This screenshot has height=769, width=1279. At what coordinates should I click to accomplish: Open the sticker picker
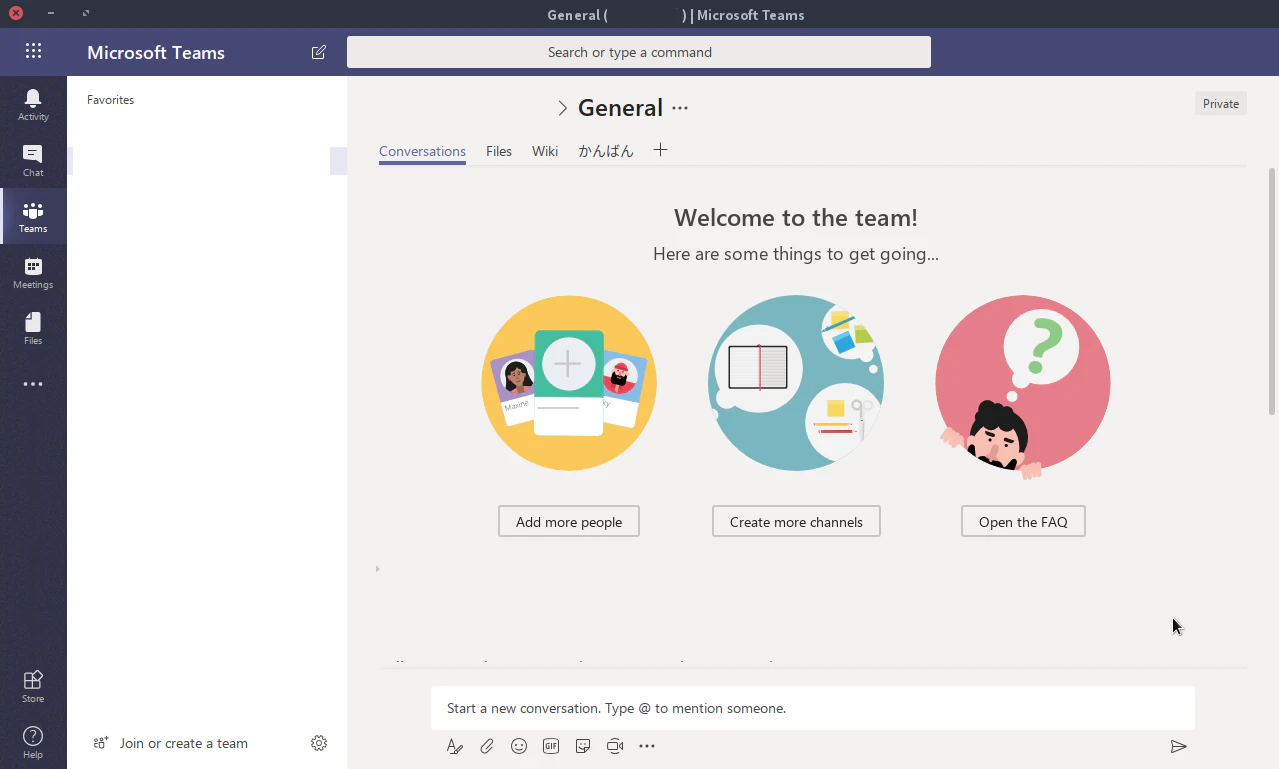[583, 746]
